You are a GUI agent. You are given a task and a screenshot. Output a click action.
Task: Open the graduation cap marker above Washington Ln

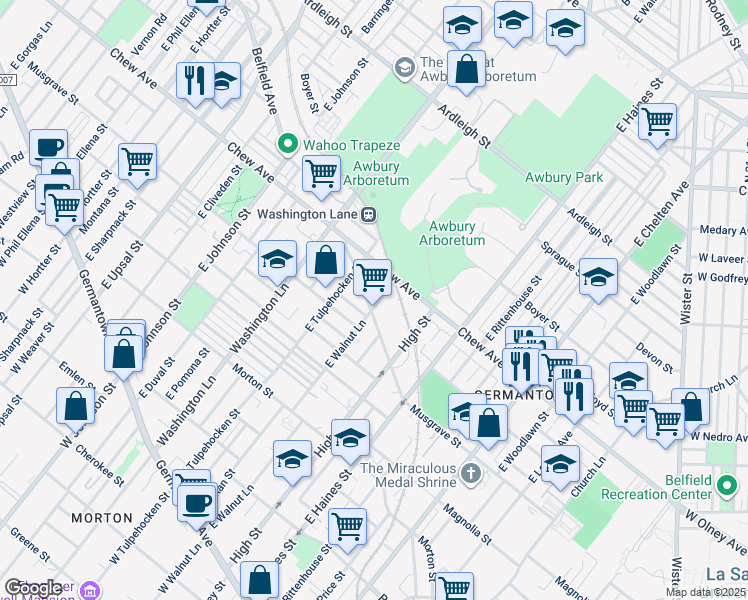point(277,261)
